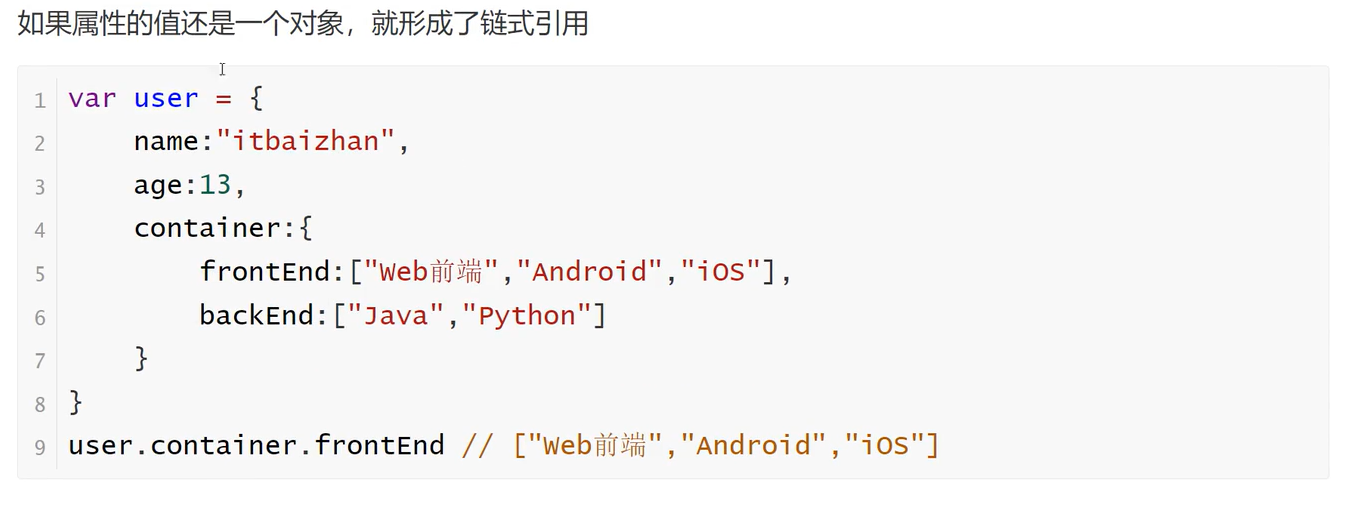Click the 'user' variable name on line 1

[166, 98]
